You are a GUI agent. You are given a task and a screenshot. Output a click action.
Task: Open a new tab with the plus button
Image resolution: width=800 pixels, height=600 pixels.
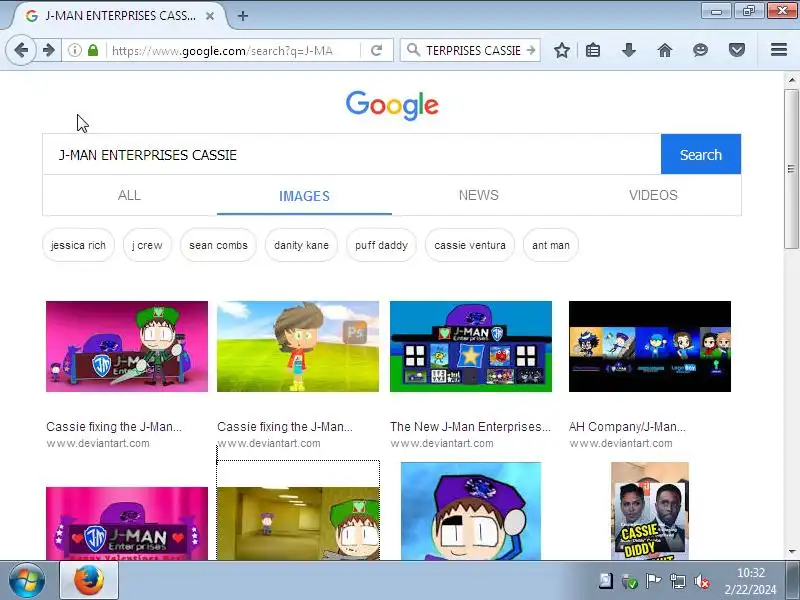coord(243,16)
